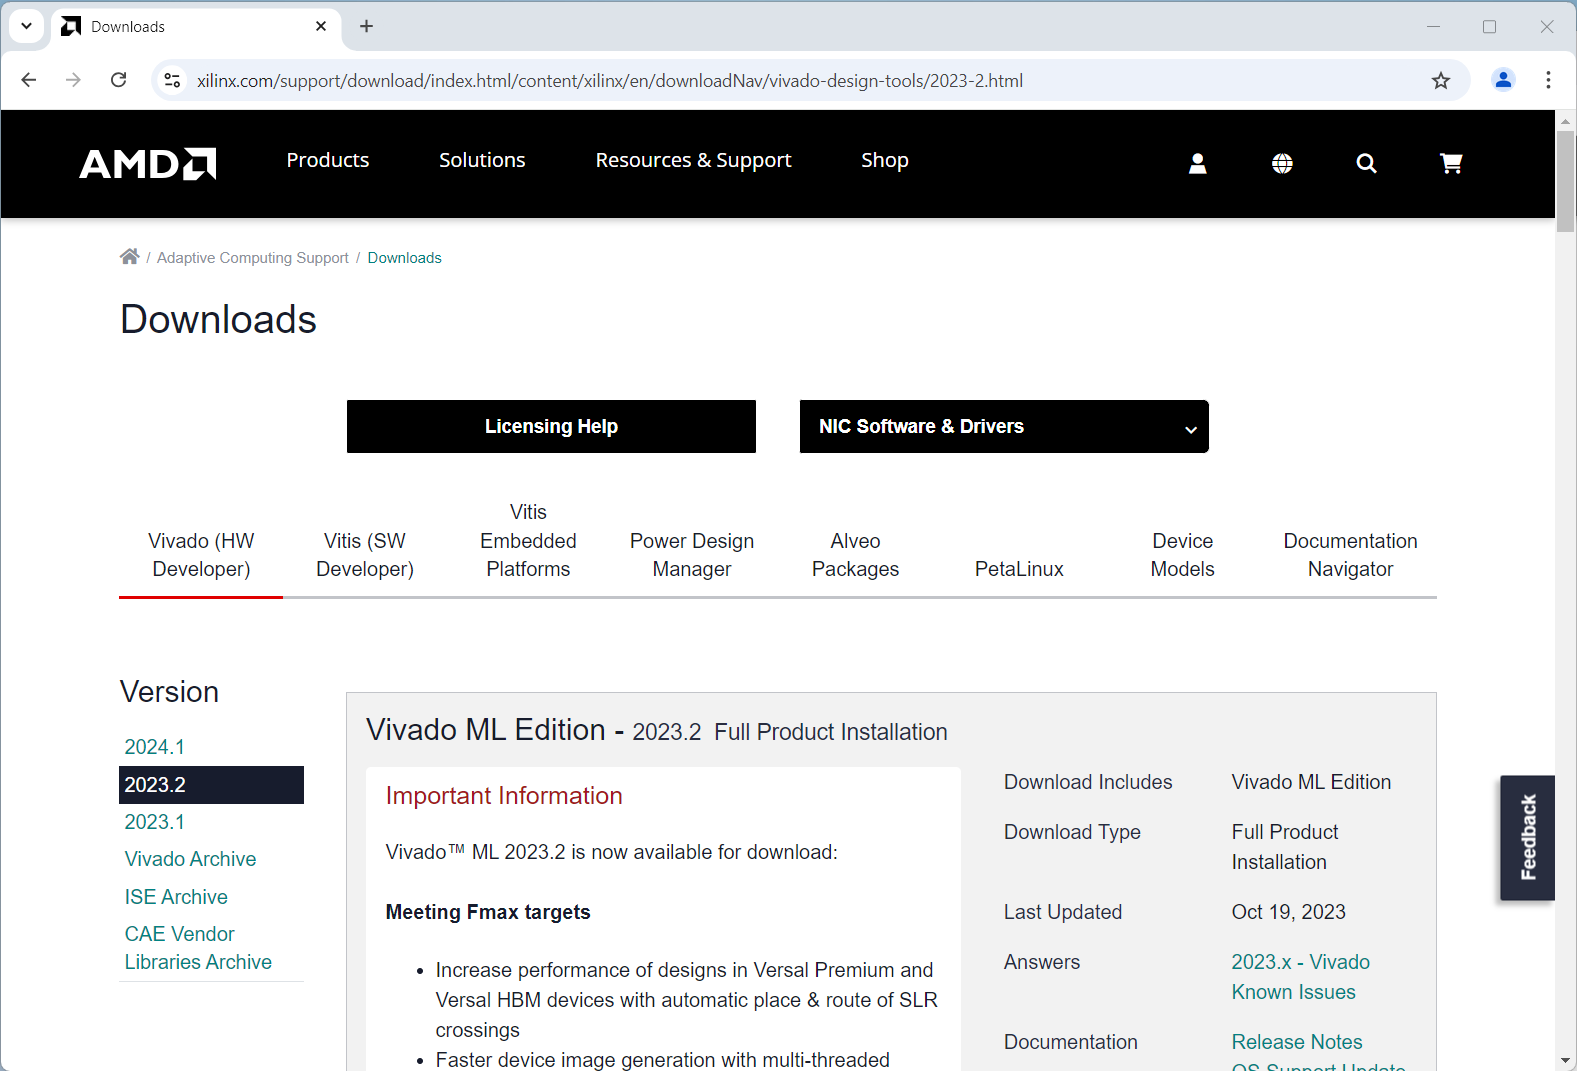Open the shopping cart icon
The width and height of the screenshot is (1577, 1071).
(1451, 163)
